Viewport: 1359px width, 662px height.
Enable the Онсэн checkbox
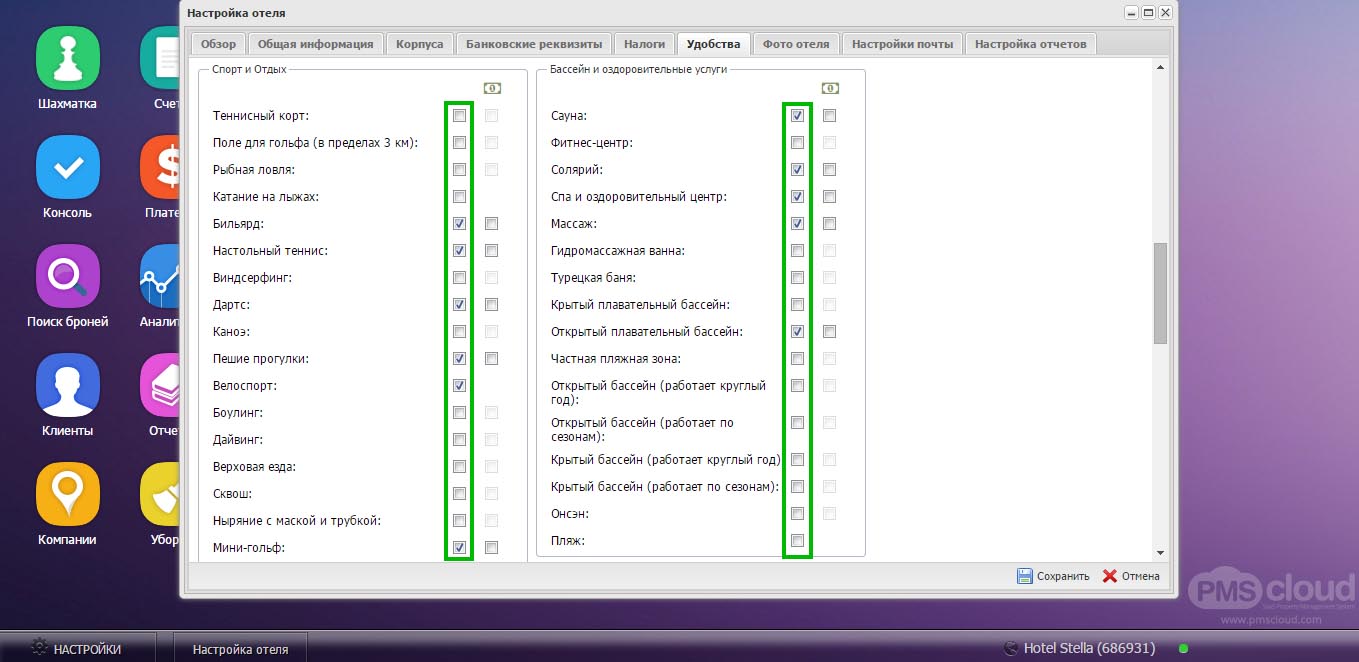click(797, 514)
